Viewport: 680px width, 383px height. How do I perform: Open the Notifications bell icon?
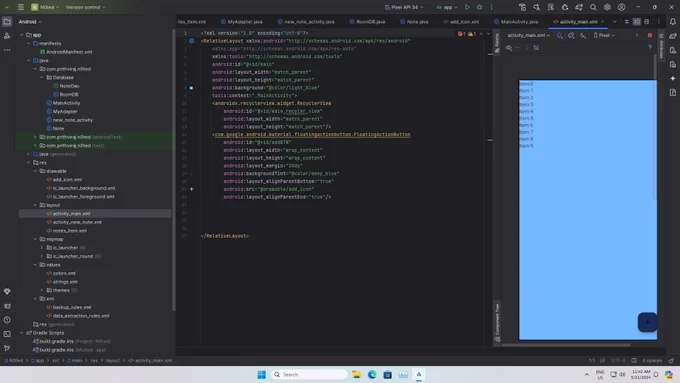point(673,22)
